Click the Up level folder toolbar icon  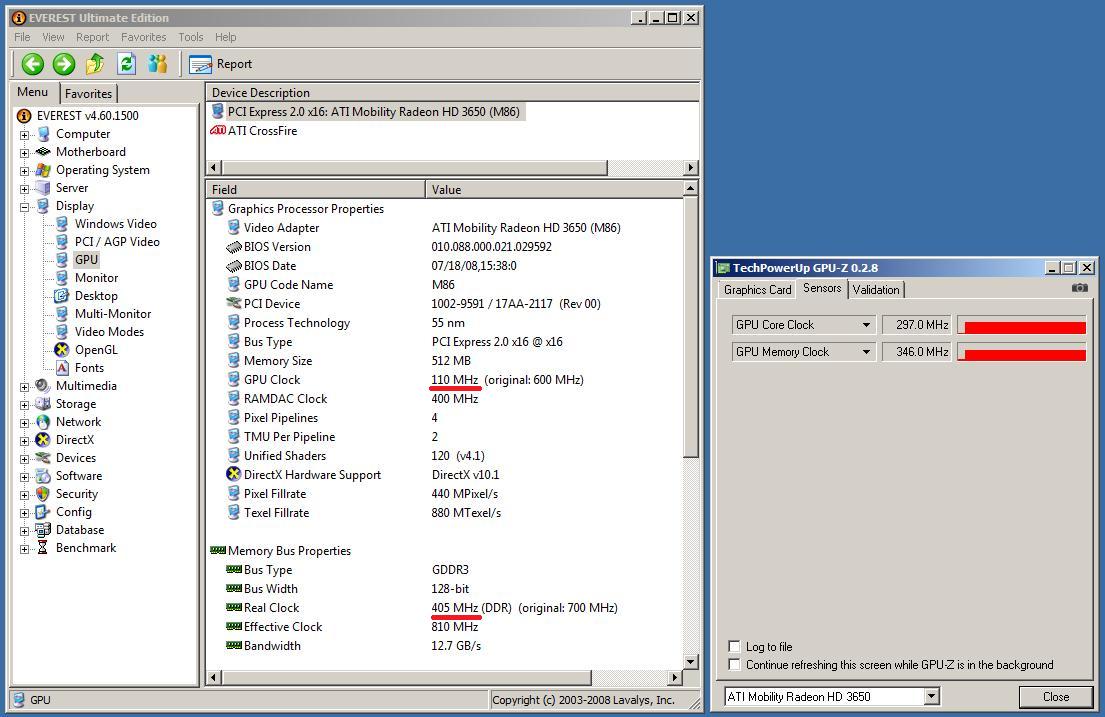[x=95, y=64]
